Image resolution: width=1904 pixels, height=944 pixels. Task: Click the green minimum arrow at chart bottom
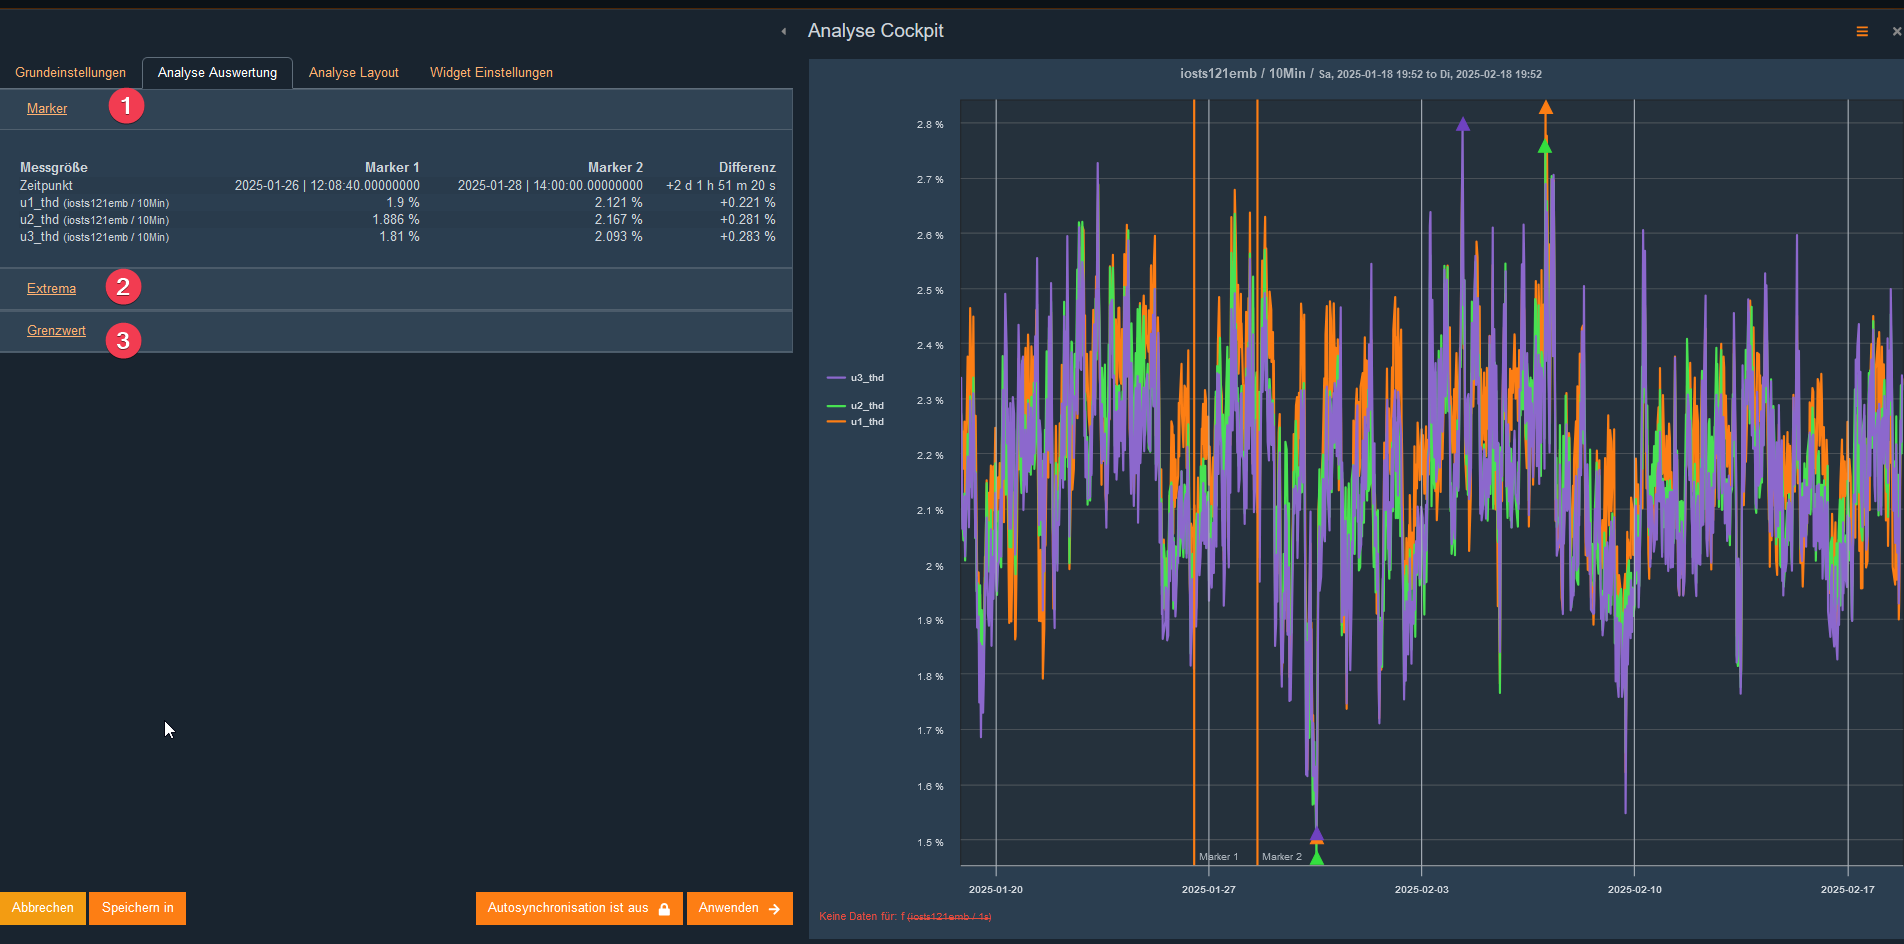(1317, 858)
